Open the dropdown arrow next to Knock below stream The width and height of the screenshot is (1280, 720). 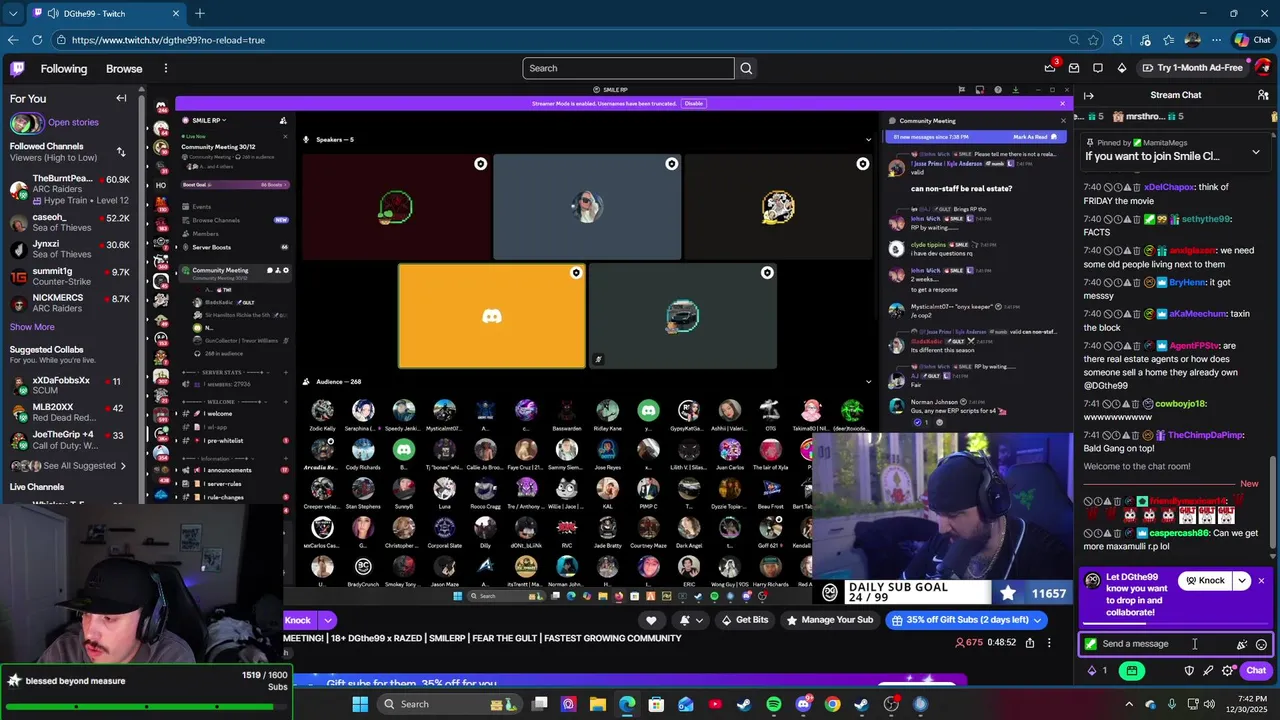(x=327, y=620)
